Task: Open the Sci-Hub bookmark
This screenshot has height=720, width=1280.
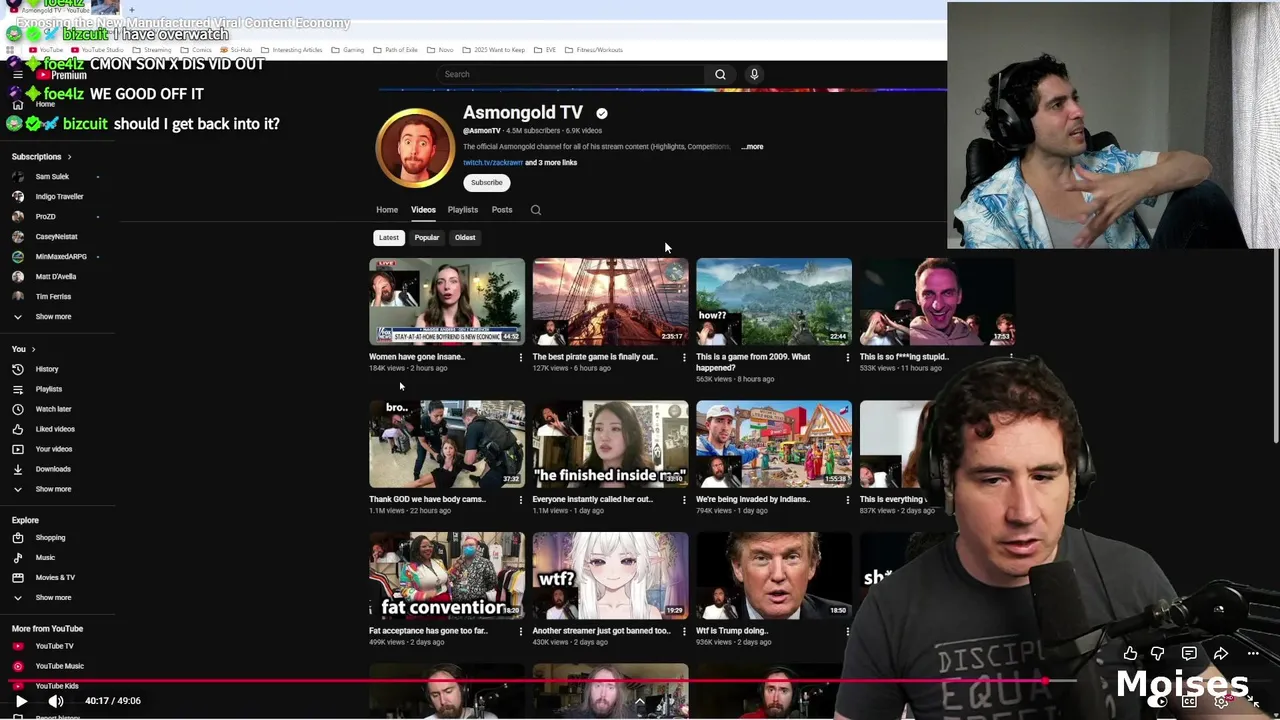Action: click(x=236, y=50)
